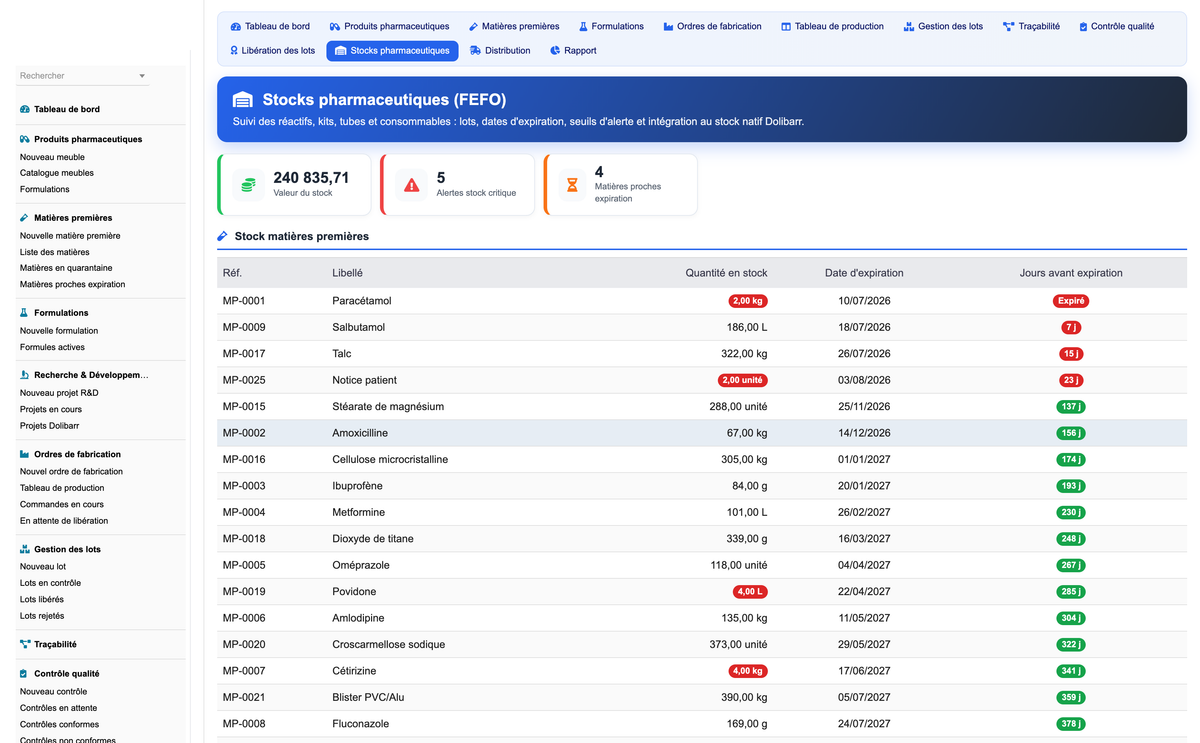Open Catalogue meubles in sidebar

57,173
